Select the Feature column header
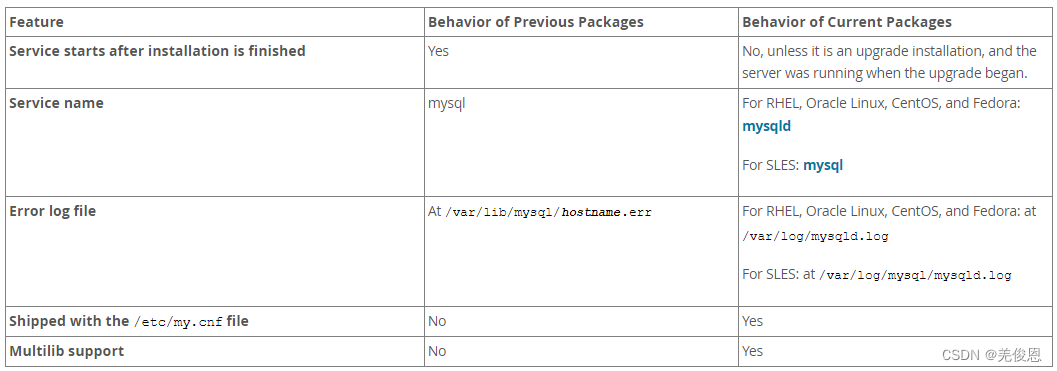Screen dimensions: 1057x371 coord(36,22)
